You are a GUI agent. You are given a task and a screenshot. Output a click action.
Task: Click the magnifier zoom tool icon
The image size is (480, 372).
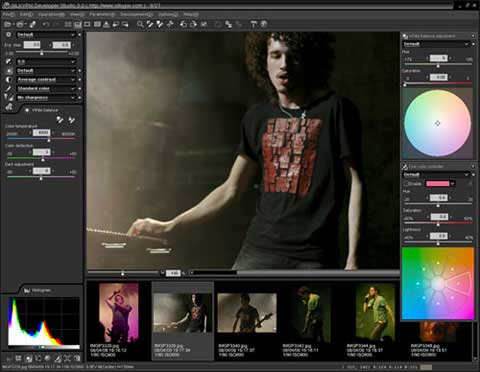(140, 24)
